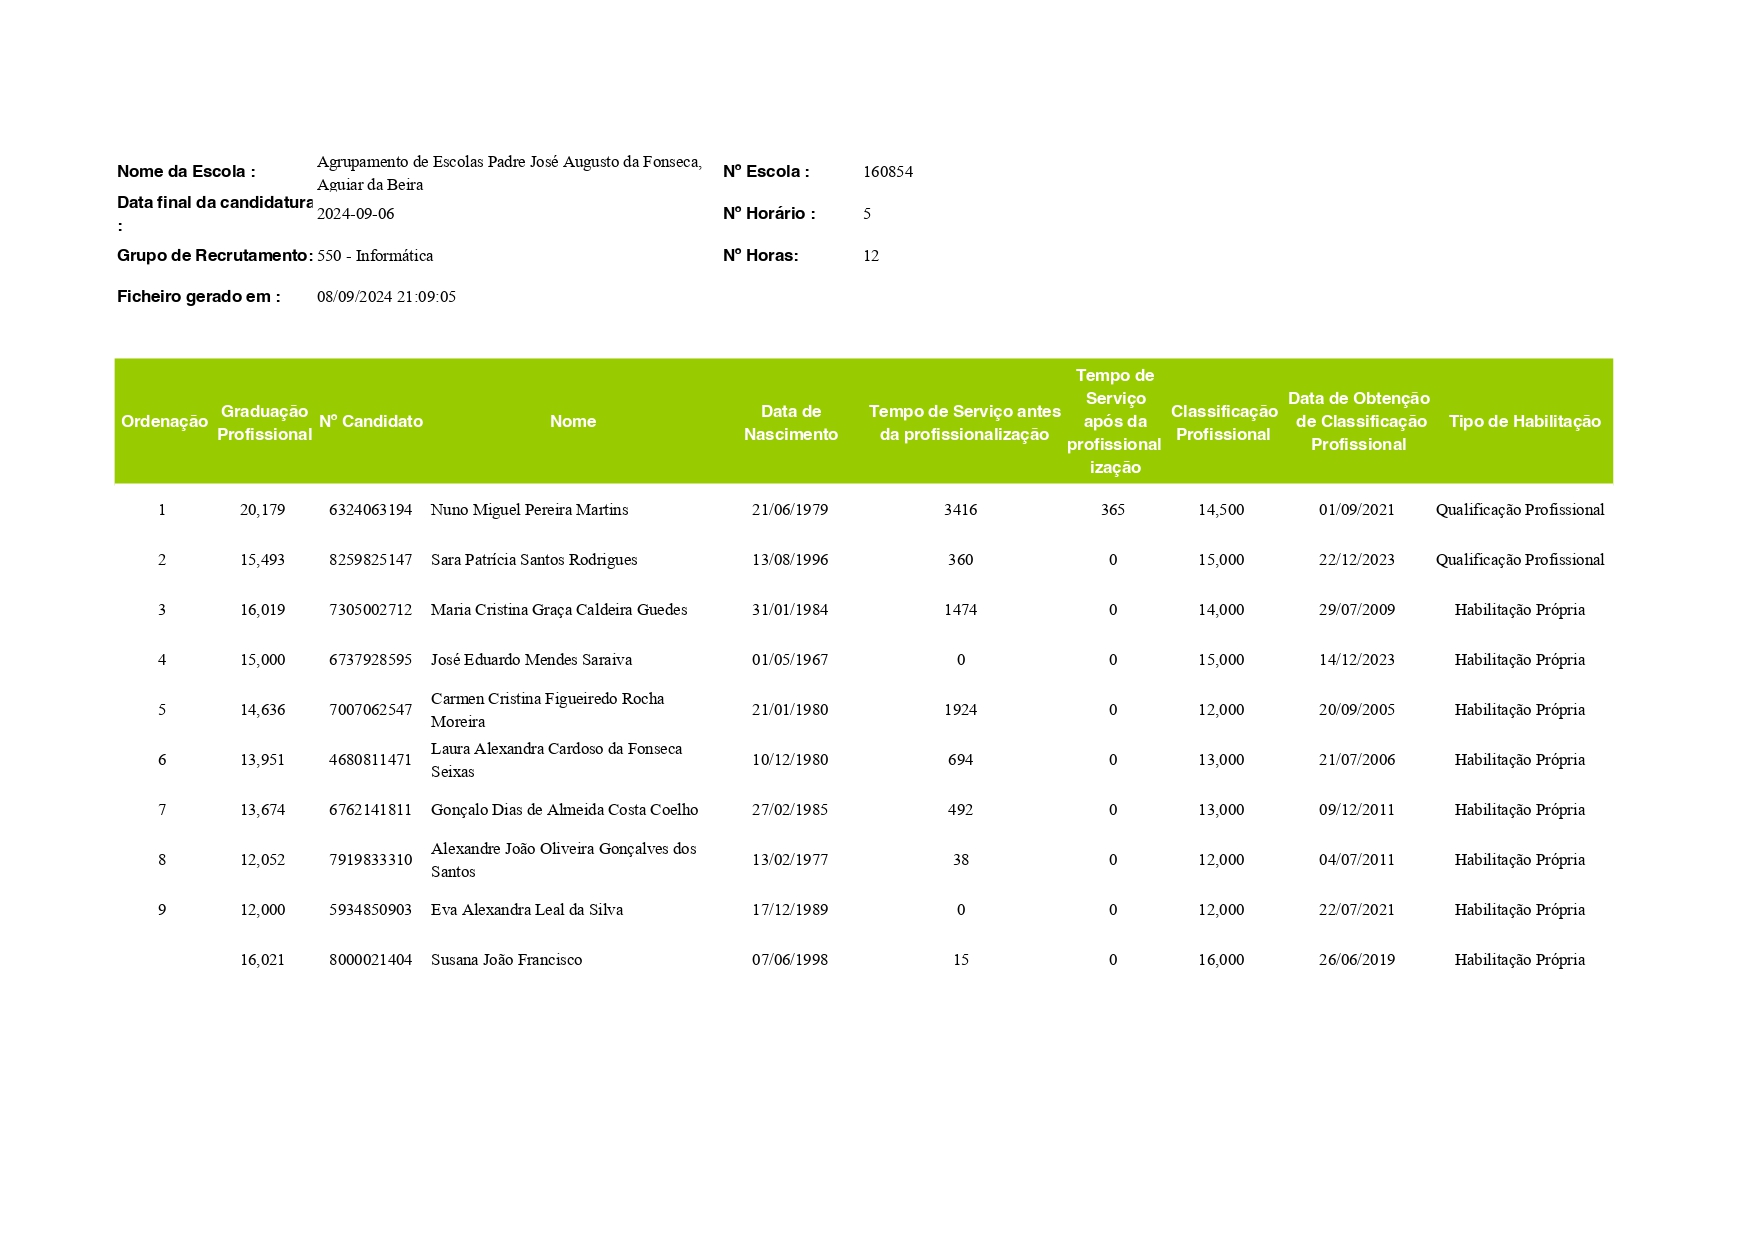
Task: Click birth date 01/05/1967
Action: click(x=790, y=660)
